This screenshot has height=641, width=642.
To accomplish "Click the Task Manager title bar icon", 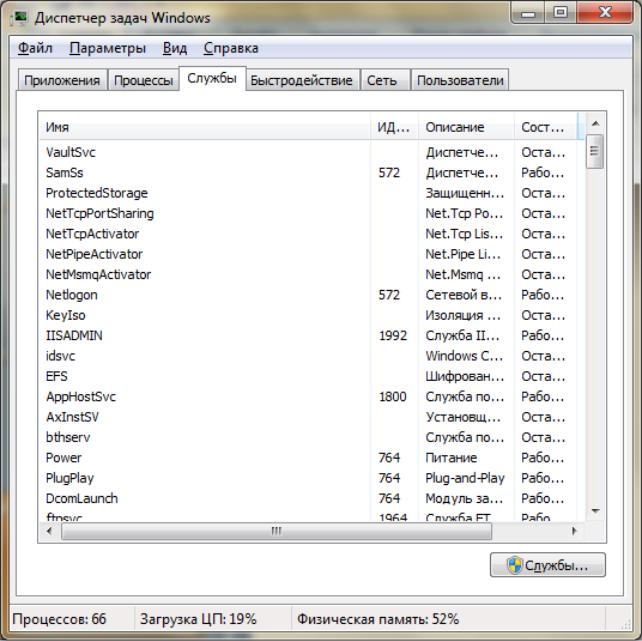I will (19, 19).
